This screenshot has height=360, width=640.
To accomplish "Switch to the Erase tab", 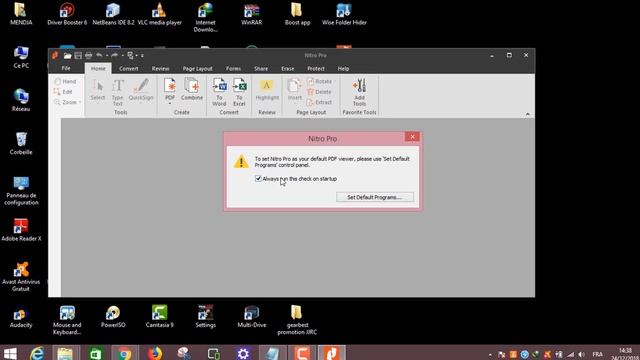I will point(288,69).
